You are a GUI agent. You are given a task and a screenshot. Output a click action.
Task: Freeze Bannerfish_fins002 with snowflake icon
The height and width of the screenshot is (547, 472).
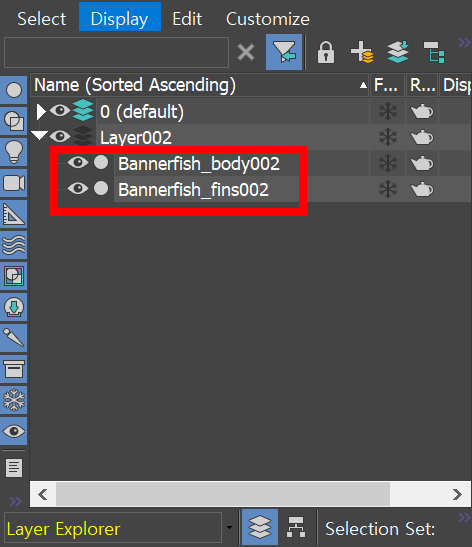[388, 189]
